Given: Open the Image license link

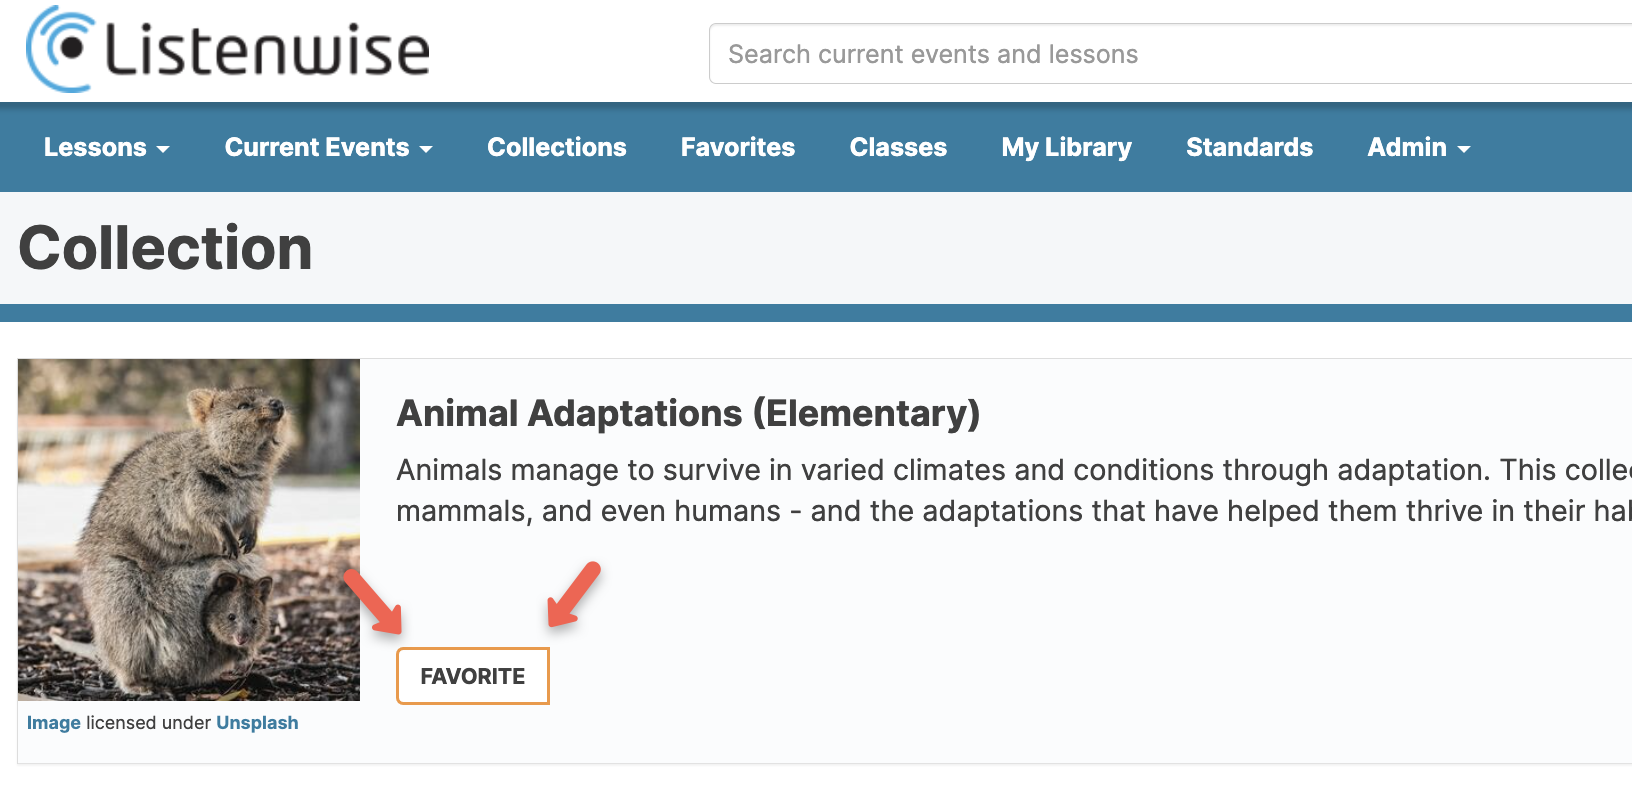Looking at the screenshot, I should pos(54,723).
